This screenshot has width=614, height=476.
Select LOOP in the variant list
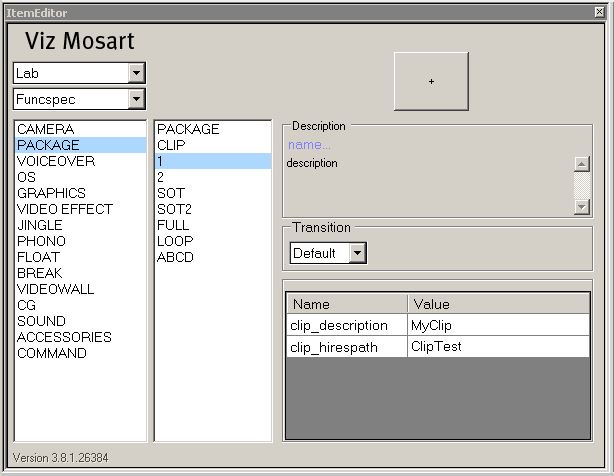point(175,241)
